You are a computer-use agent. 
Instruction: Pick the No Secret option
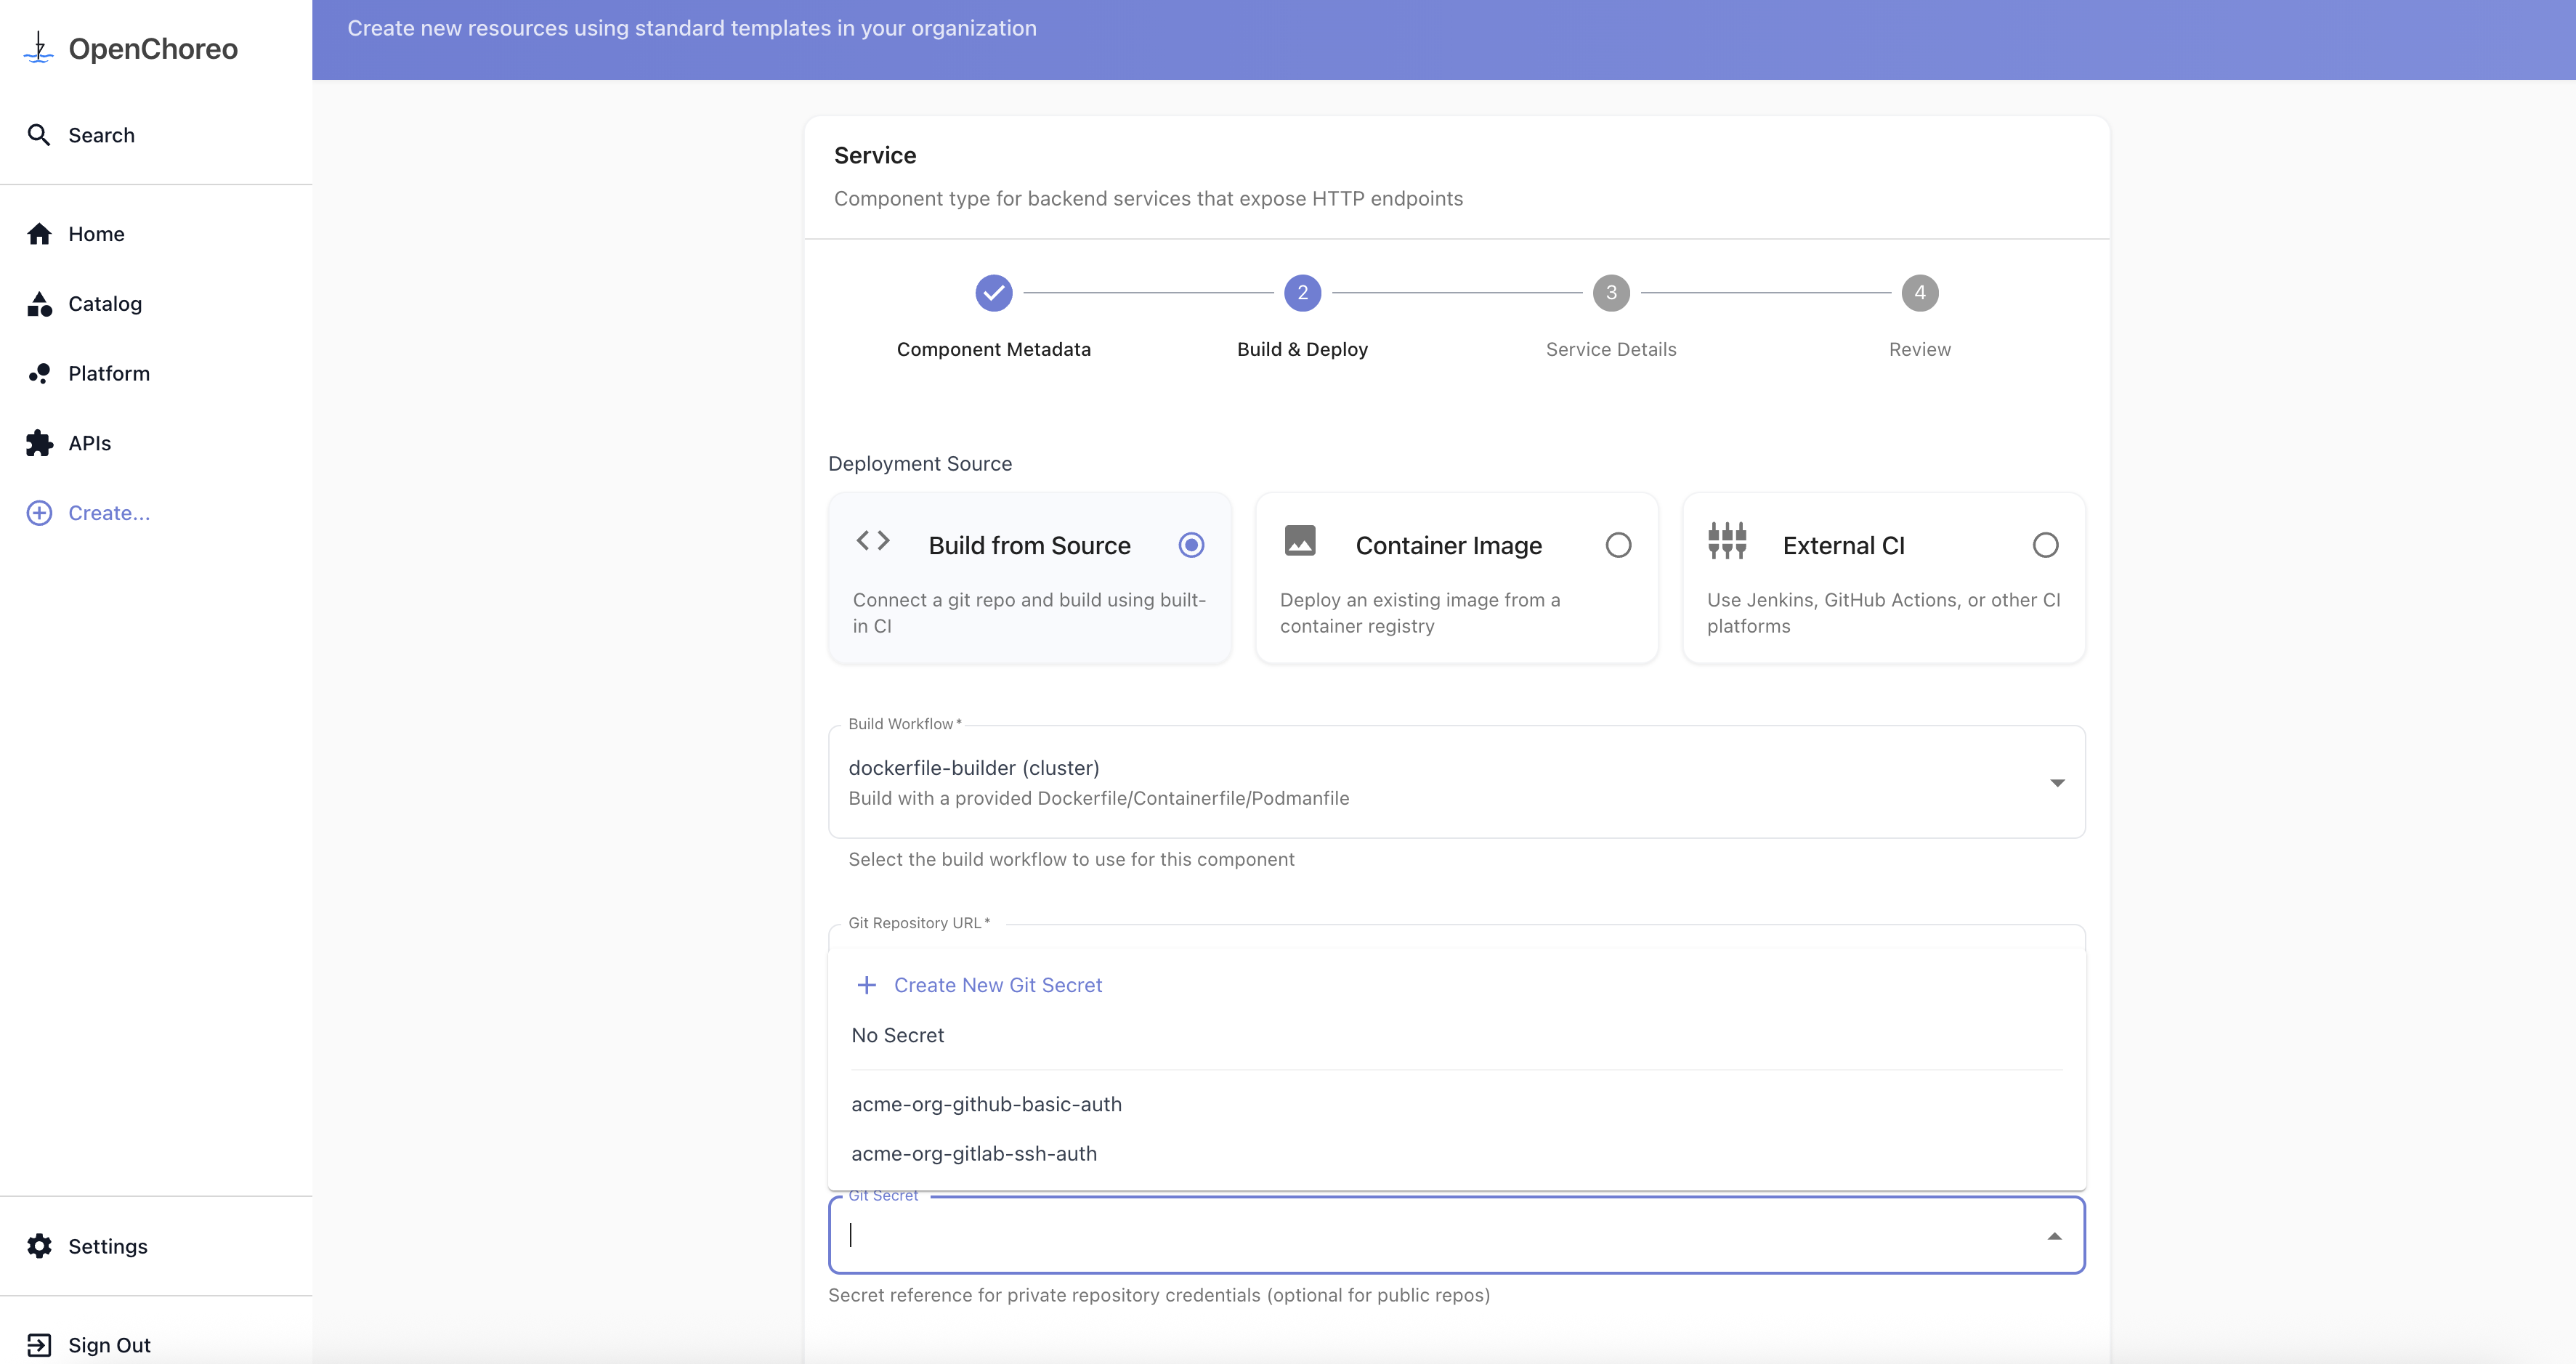click(897, 1035)
